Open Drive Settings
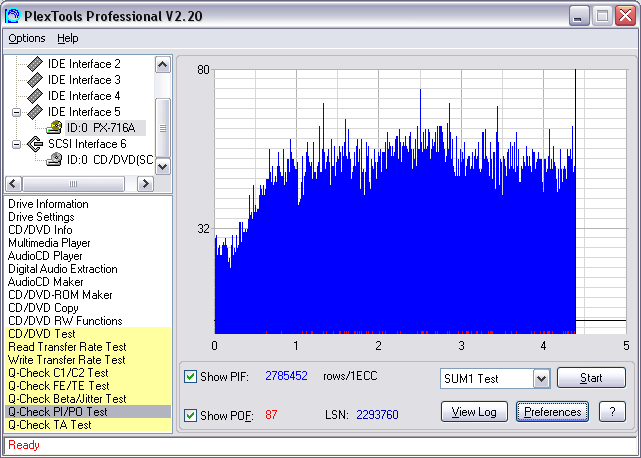The width and height of the screenshot is (641, 458). click(x=41, y=217)
